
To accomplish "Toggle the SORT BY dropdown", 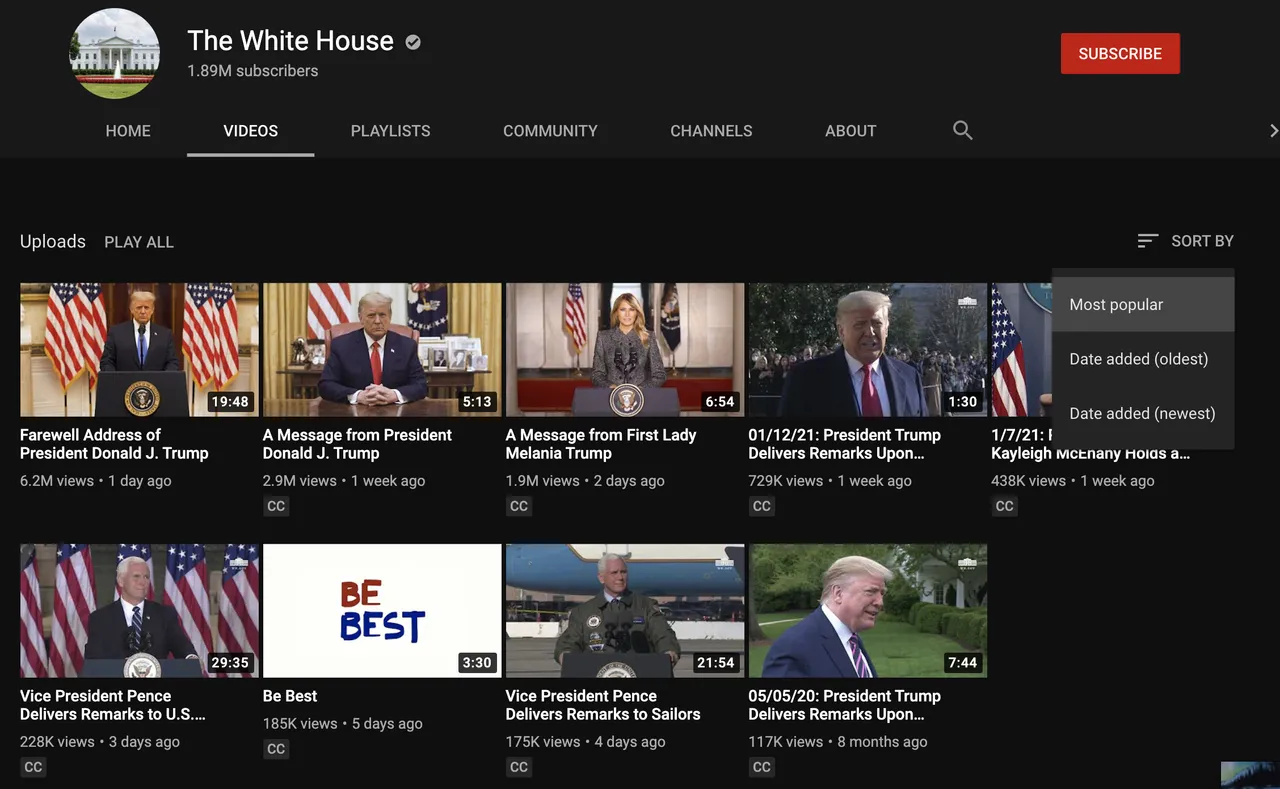I will click(1186, 241).
